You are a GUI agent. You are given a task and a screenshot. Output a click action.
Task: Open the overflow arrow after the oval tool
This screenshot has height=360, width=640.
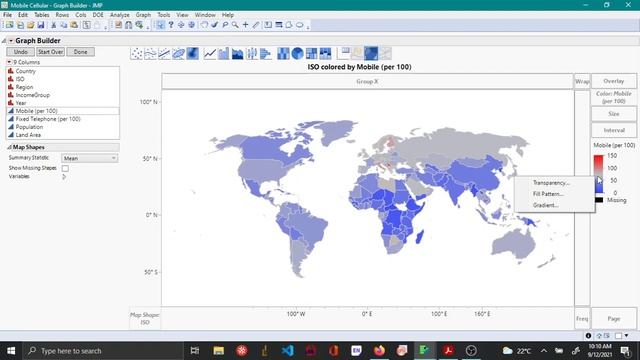[308, 27]
